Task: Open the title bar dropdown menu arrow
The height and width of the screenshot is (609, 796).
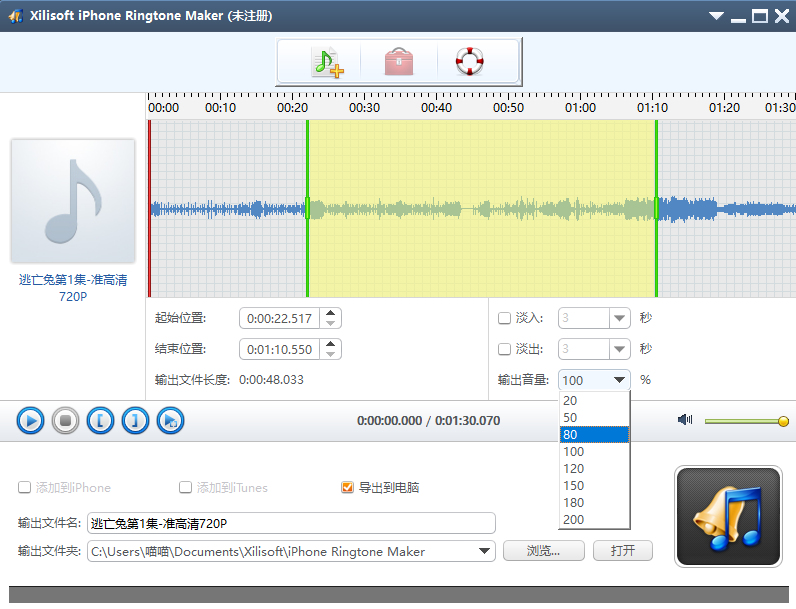Action: [716, 16]
